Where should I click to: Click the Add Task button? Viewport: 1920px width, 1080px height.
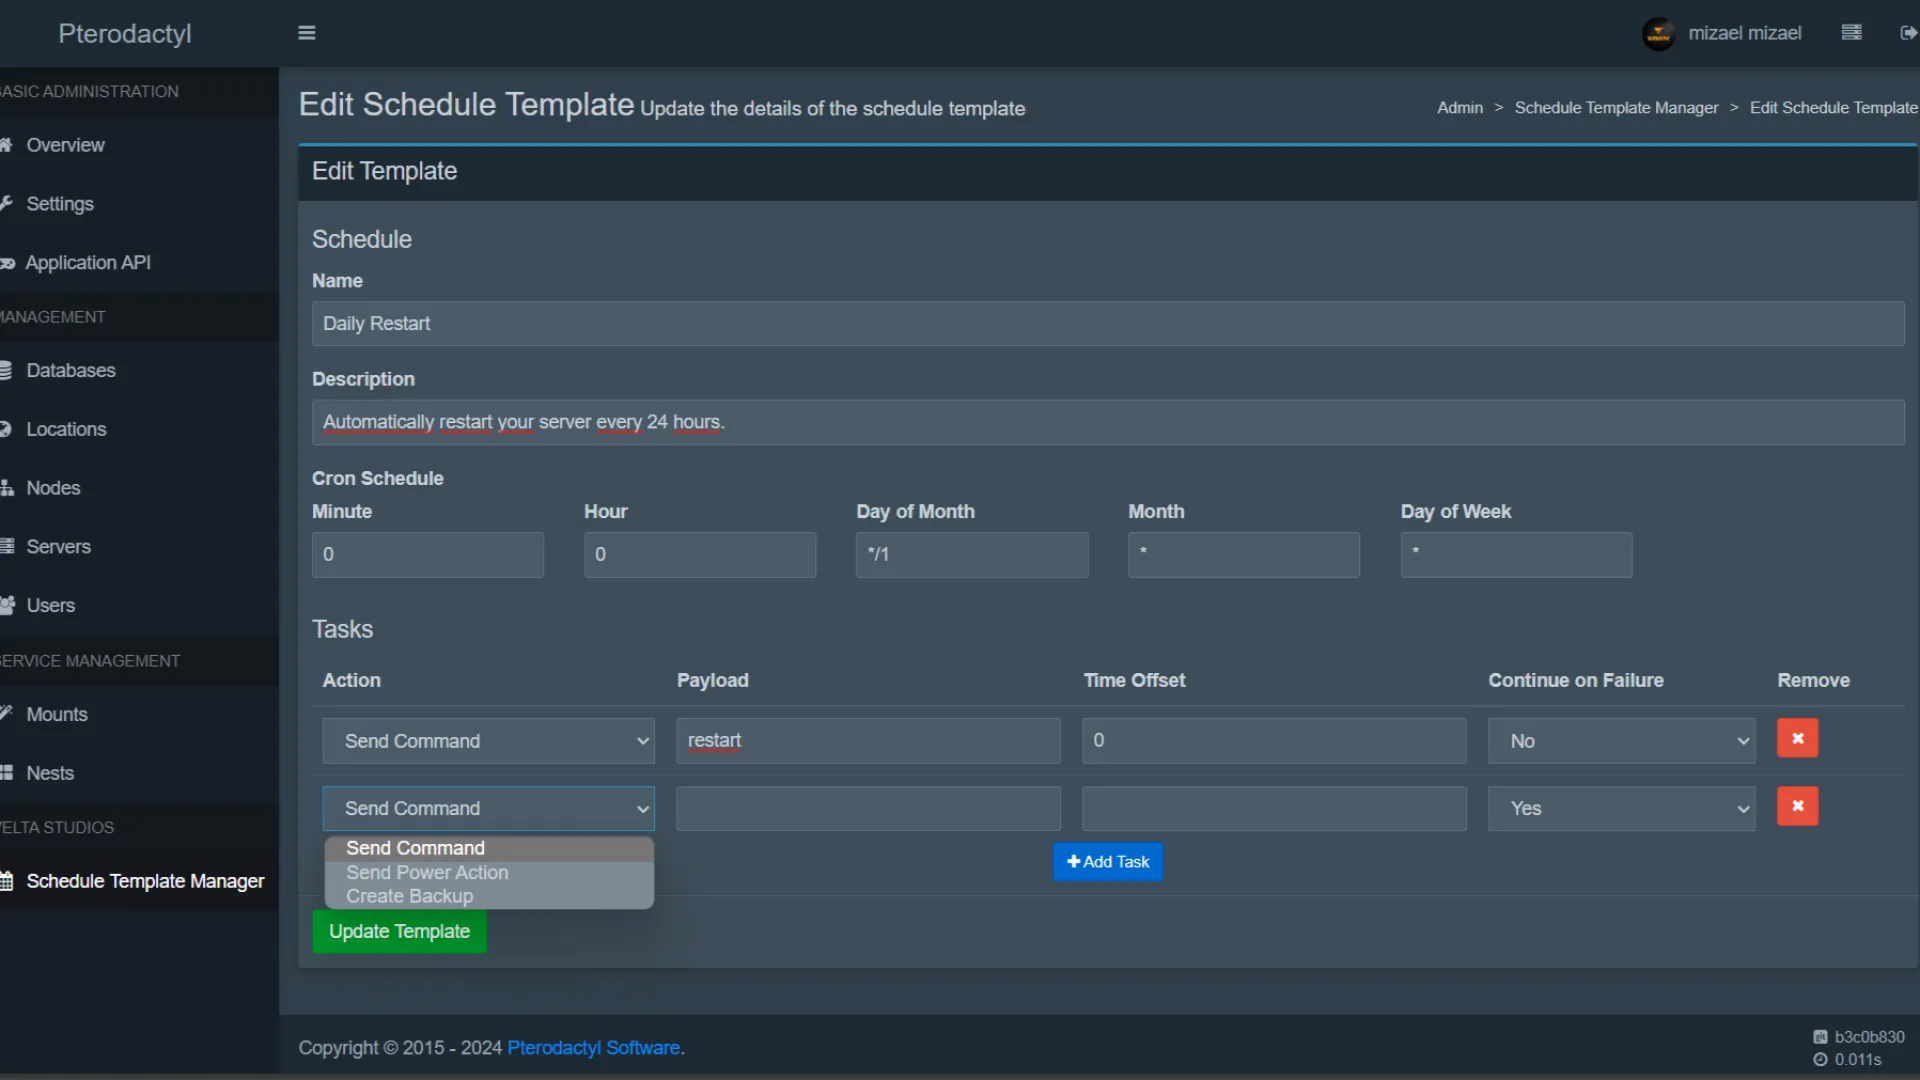click(1108, 861)
